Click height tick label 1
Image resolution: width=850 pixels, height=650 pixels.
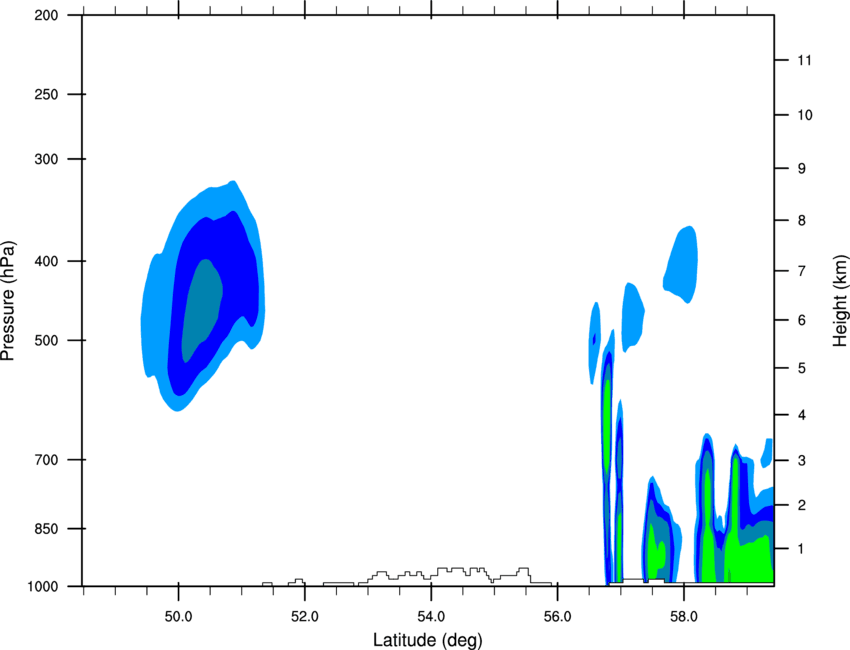(x=801, y=549)
